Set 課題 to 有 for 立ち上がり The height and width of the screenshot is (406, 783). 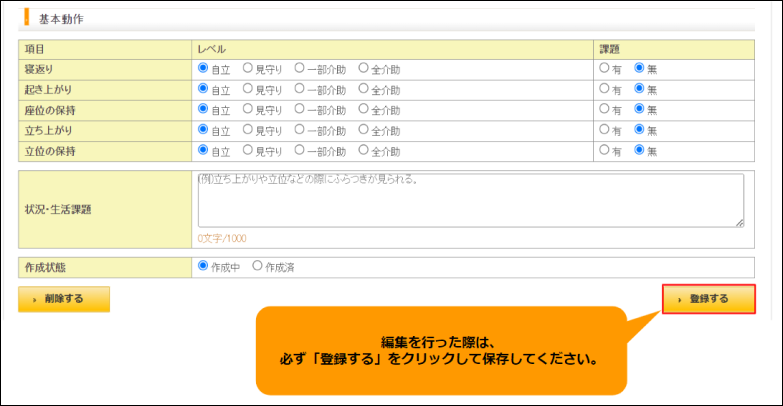[x=604, y=129]
